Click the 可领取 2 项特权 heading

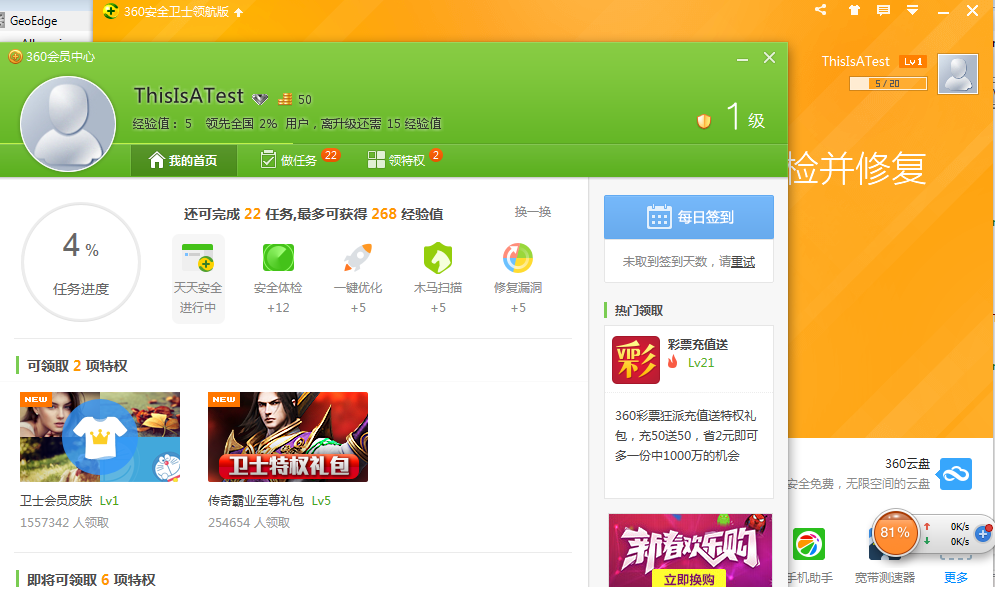(x=77, y=366)
